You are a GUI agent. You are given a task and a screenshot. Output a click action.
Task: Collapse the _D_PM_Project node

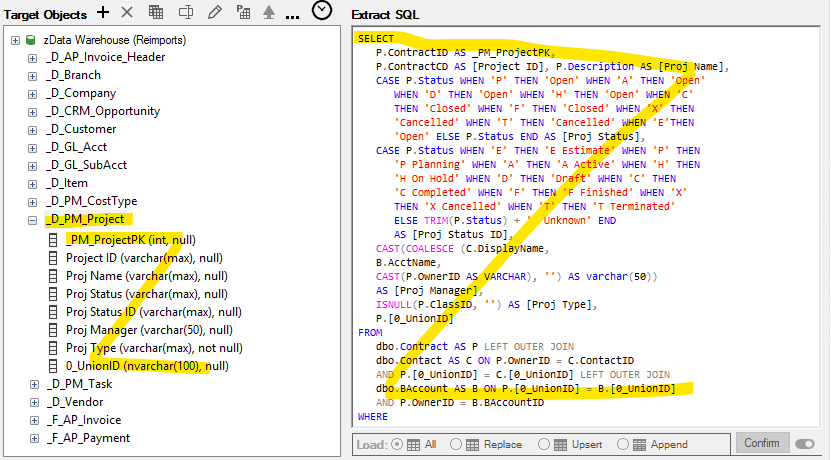coord(32,219)
